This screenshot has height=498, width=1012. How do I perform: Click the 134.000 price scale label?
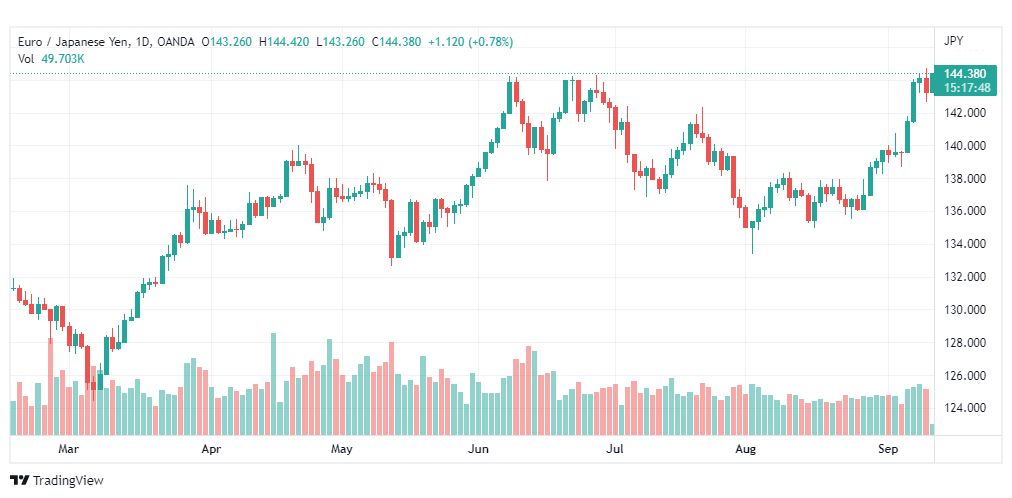click(964, 244)
